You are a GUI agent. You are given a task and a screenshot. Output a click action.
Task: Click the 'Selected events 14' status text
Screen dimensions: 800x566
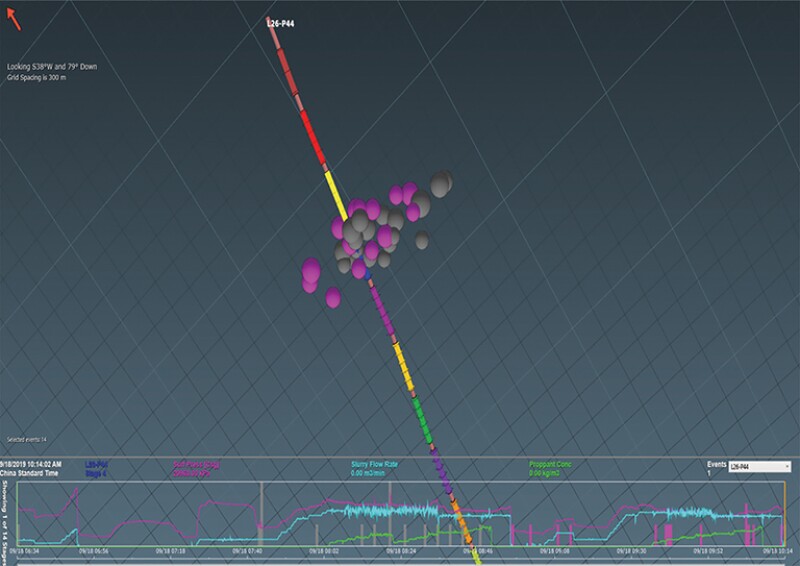[27, 439]
